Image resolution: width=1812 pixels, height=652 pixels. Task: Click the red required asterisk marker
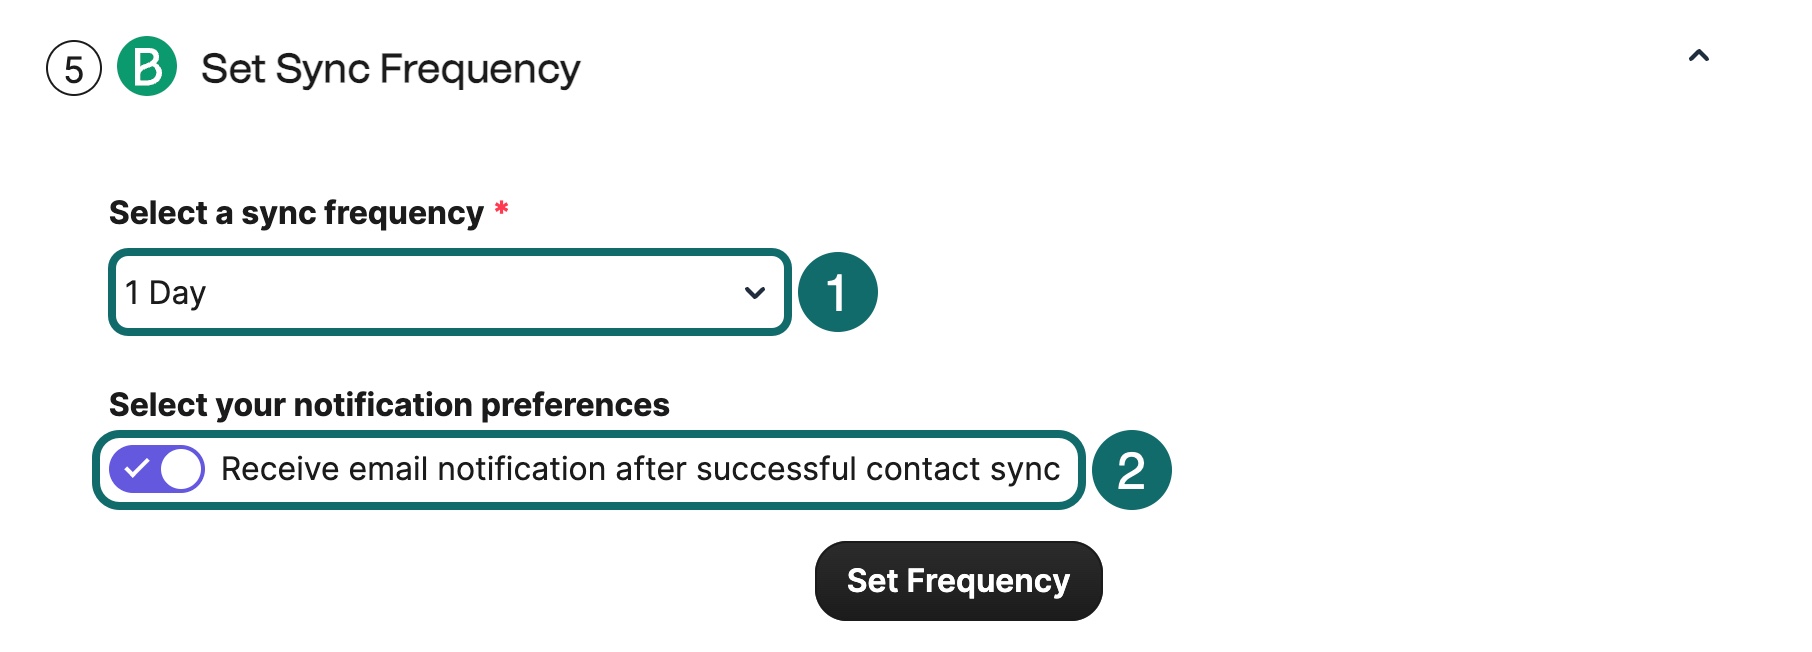pos(501,208)
